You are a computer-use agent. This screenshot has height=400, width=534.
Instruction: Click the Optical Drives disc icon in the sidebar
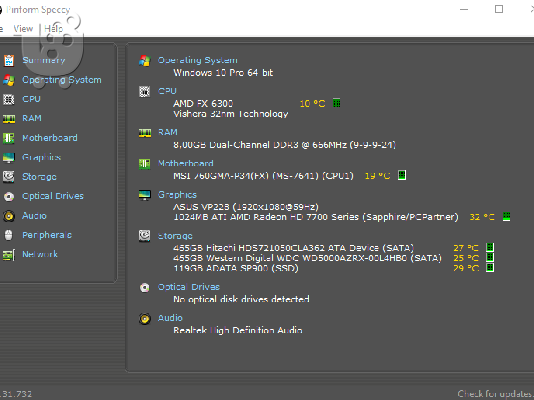9,196
